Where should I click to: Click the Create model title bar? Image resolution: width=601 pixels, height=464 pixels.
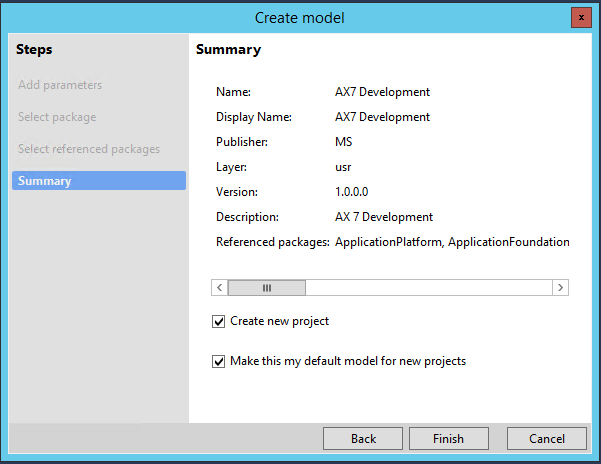coord(300,17)
